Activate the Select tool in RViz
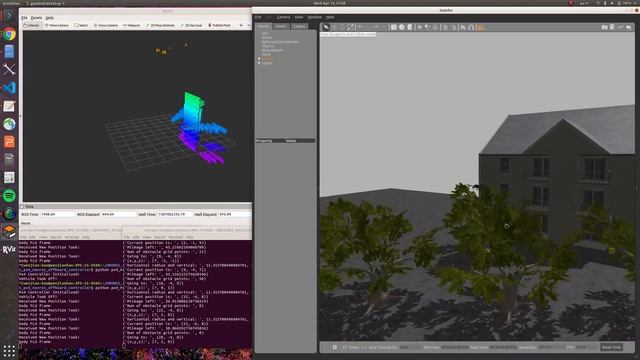Screen dimensions: 640x360 pos(81,25)
